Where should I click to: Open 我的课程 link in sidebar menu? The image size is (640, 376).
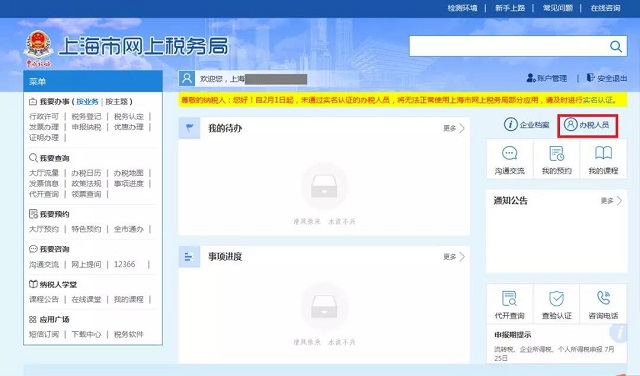[x=129, y=300]
